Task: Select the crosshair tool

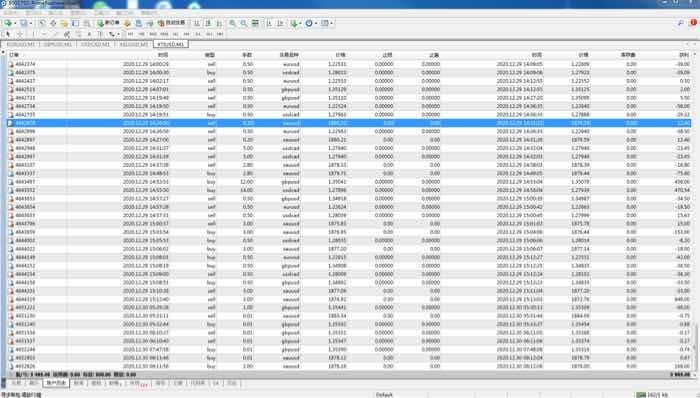Action: pos(20,34)
